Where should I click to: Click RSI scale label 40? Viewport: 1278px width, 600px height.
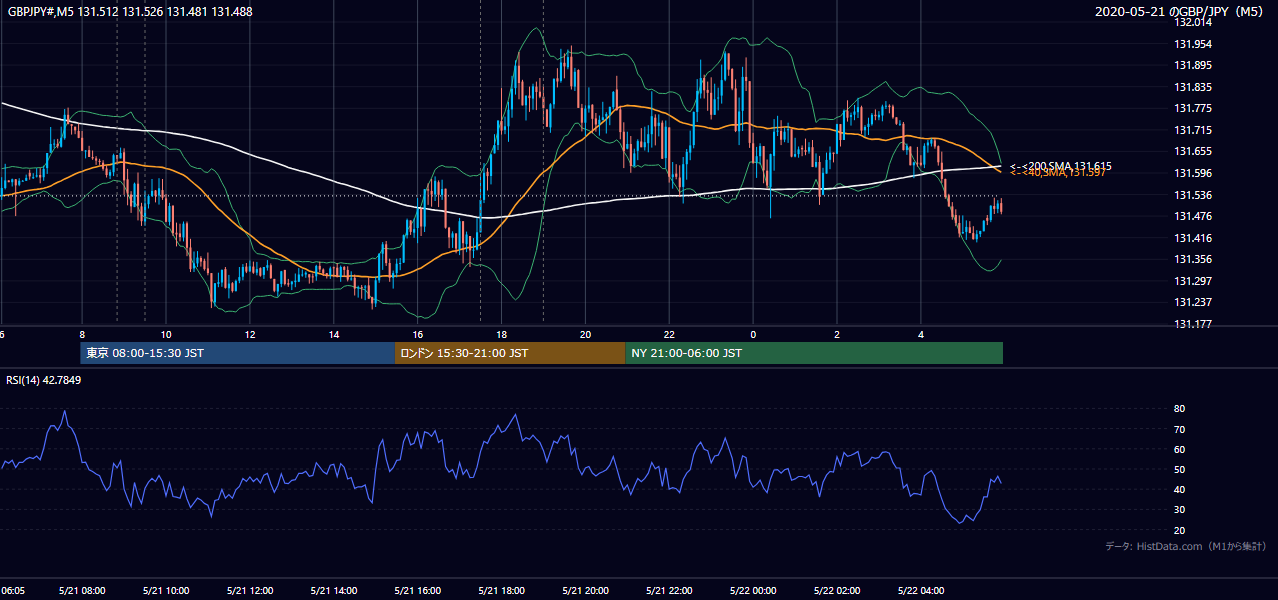[1179, 489]
